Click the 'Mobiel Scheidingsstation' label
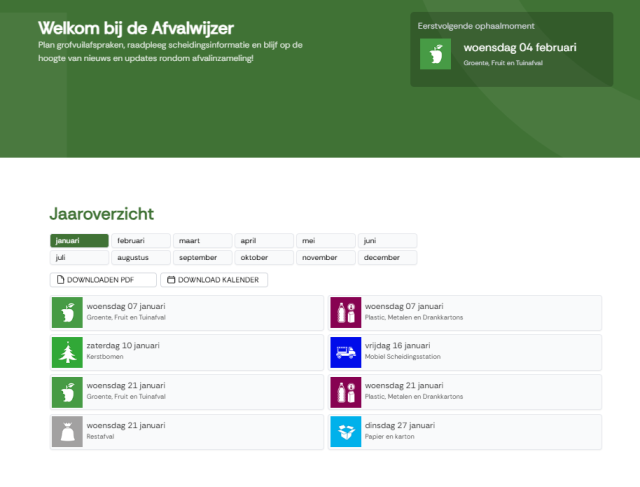 click(x=402, y=356)
